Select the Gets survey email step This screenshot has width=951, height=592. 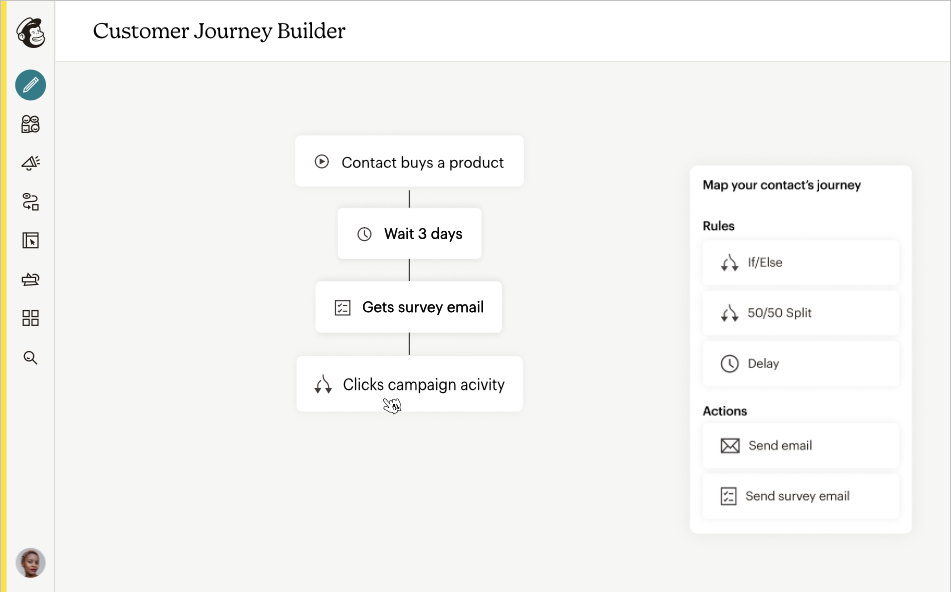(x=409, y=307)
